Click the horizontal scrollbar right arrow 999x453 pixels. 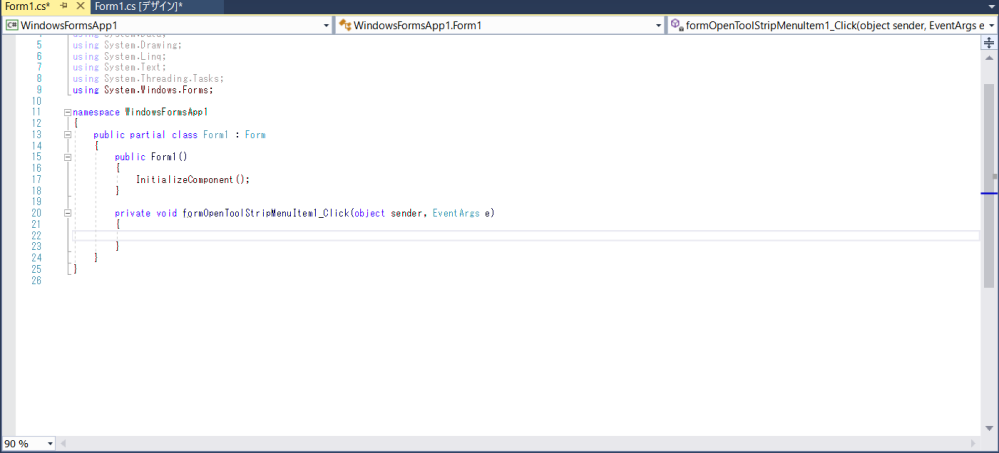pos(973,443)
